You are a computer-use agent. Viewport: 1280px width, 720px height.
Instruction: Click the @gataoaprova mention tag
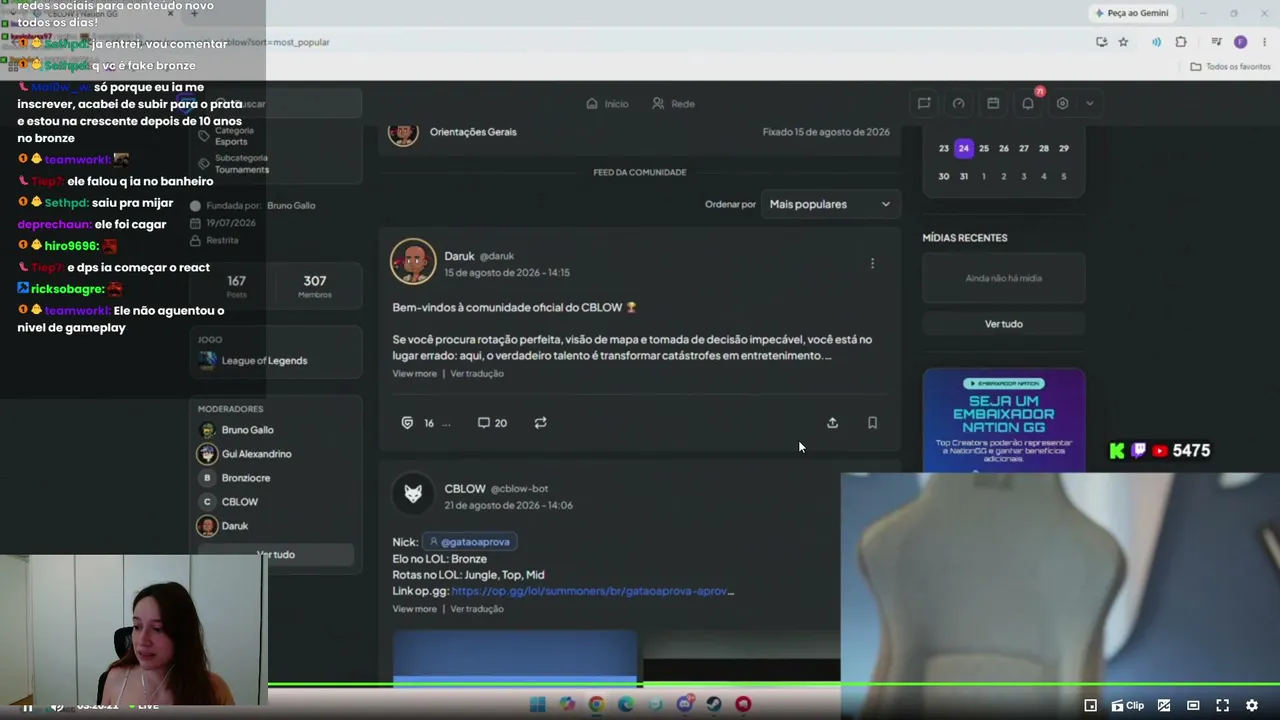(x=469, y=542)
